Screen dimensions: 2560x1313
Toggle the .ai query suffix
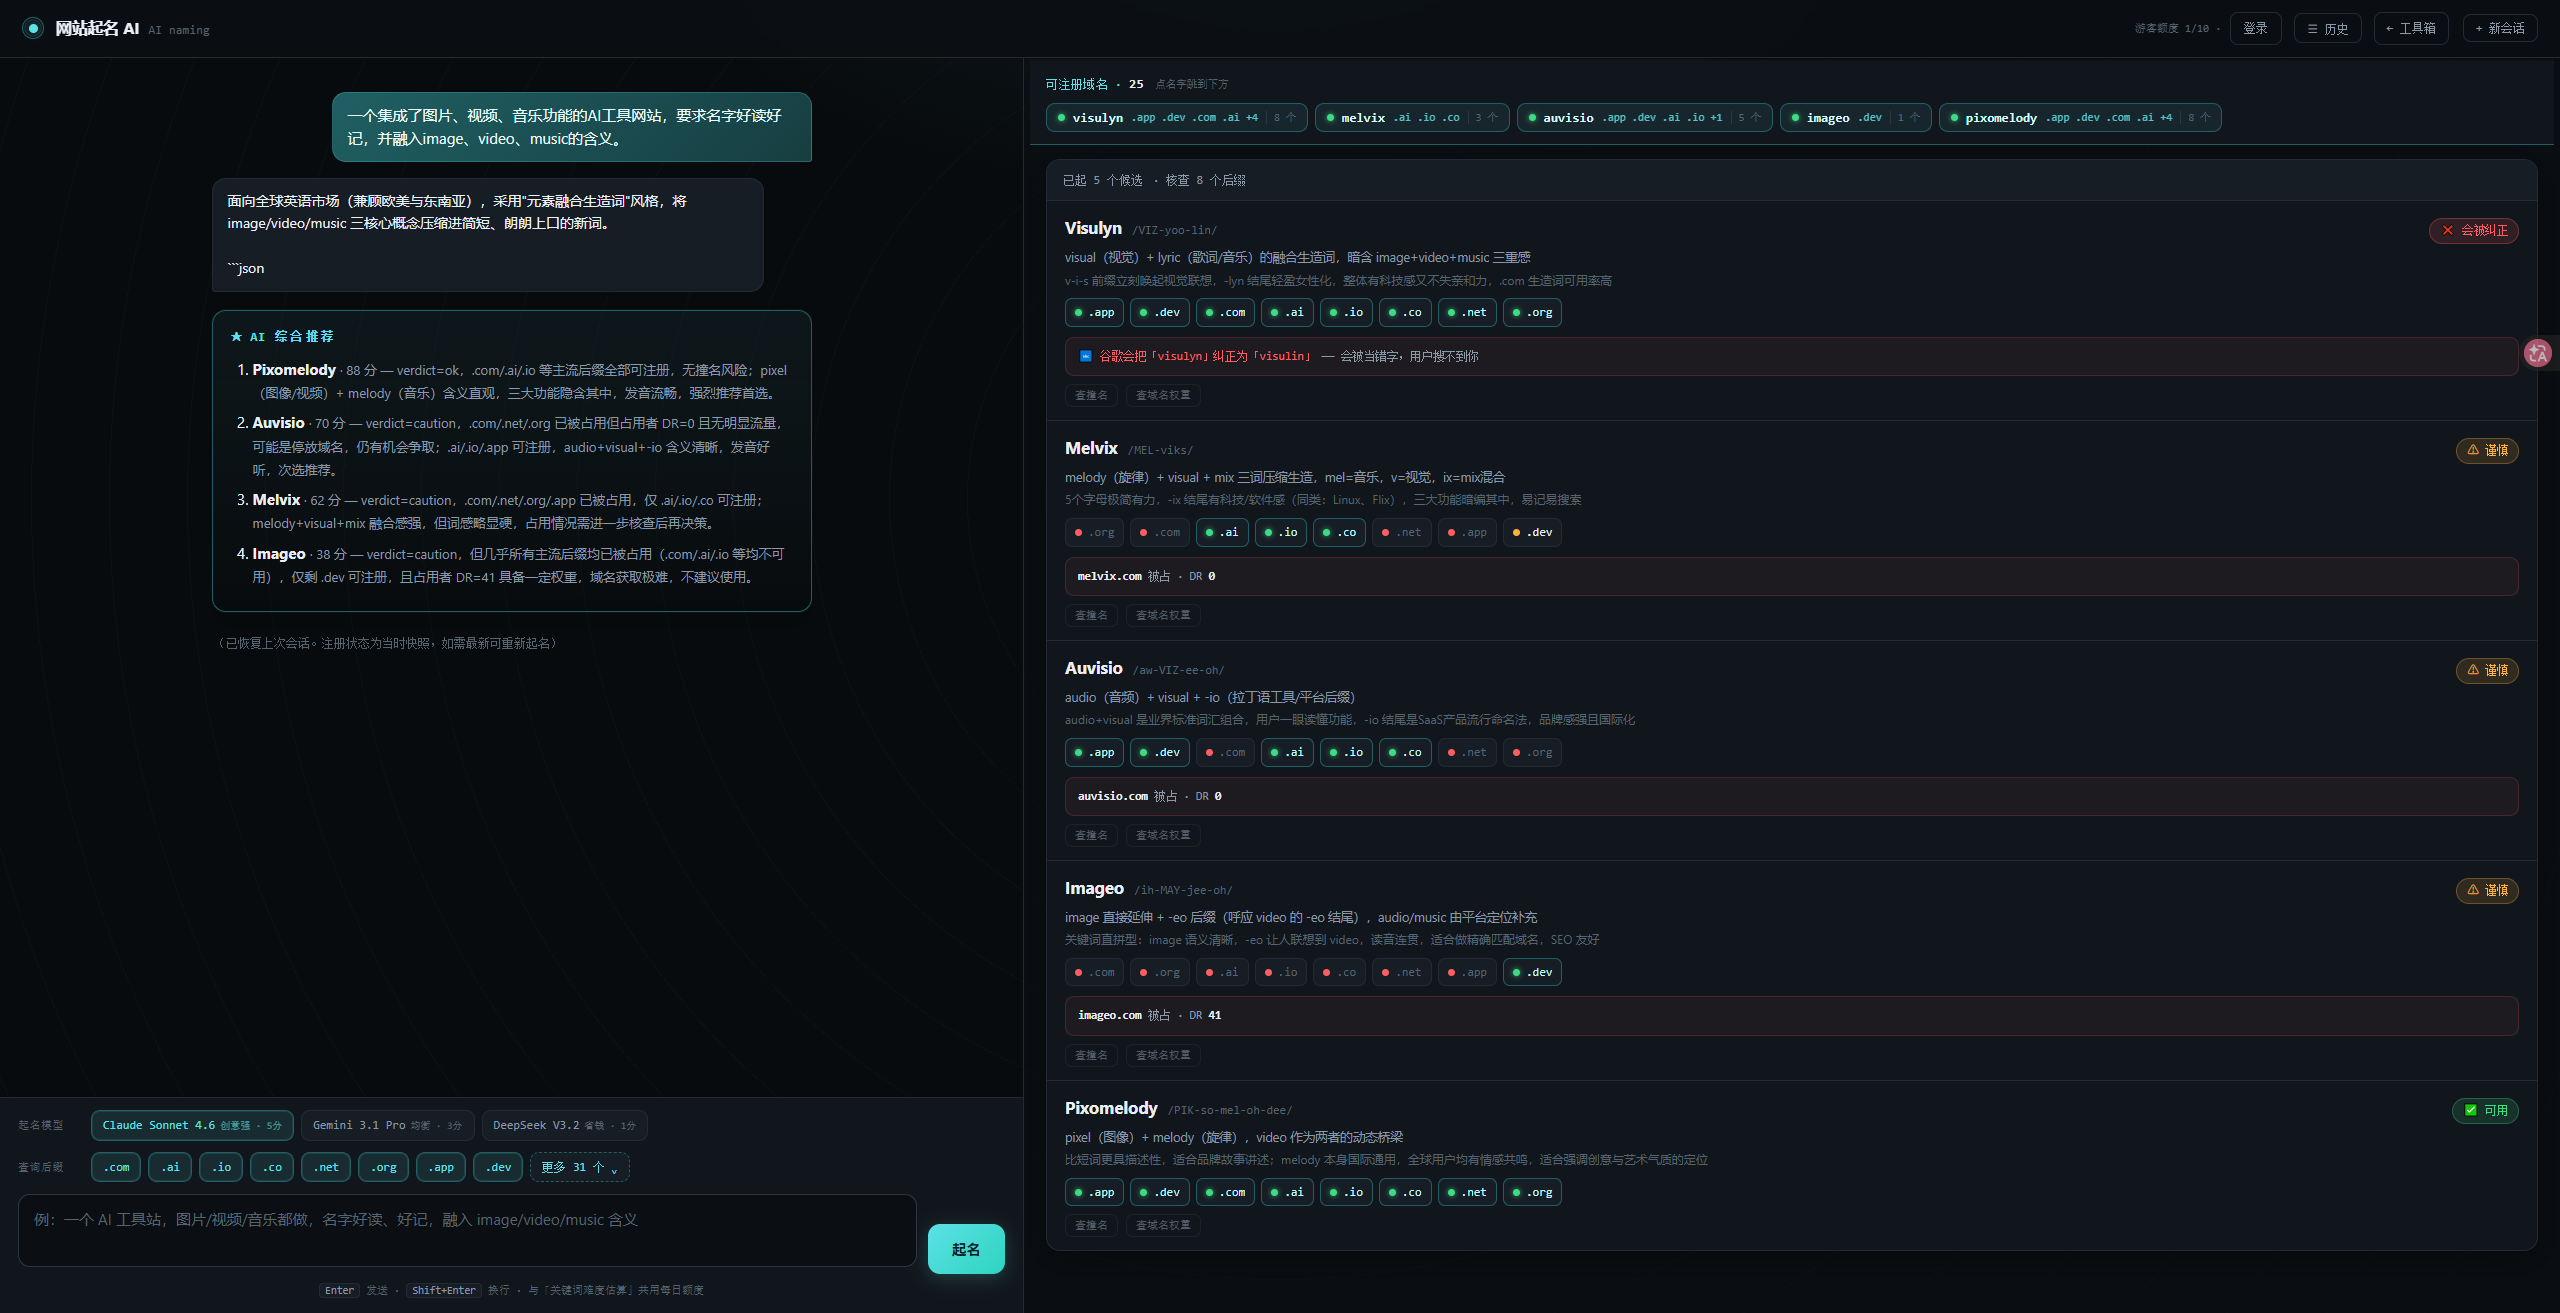171,1167
